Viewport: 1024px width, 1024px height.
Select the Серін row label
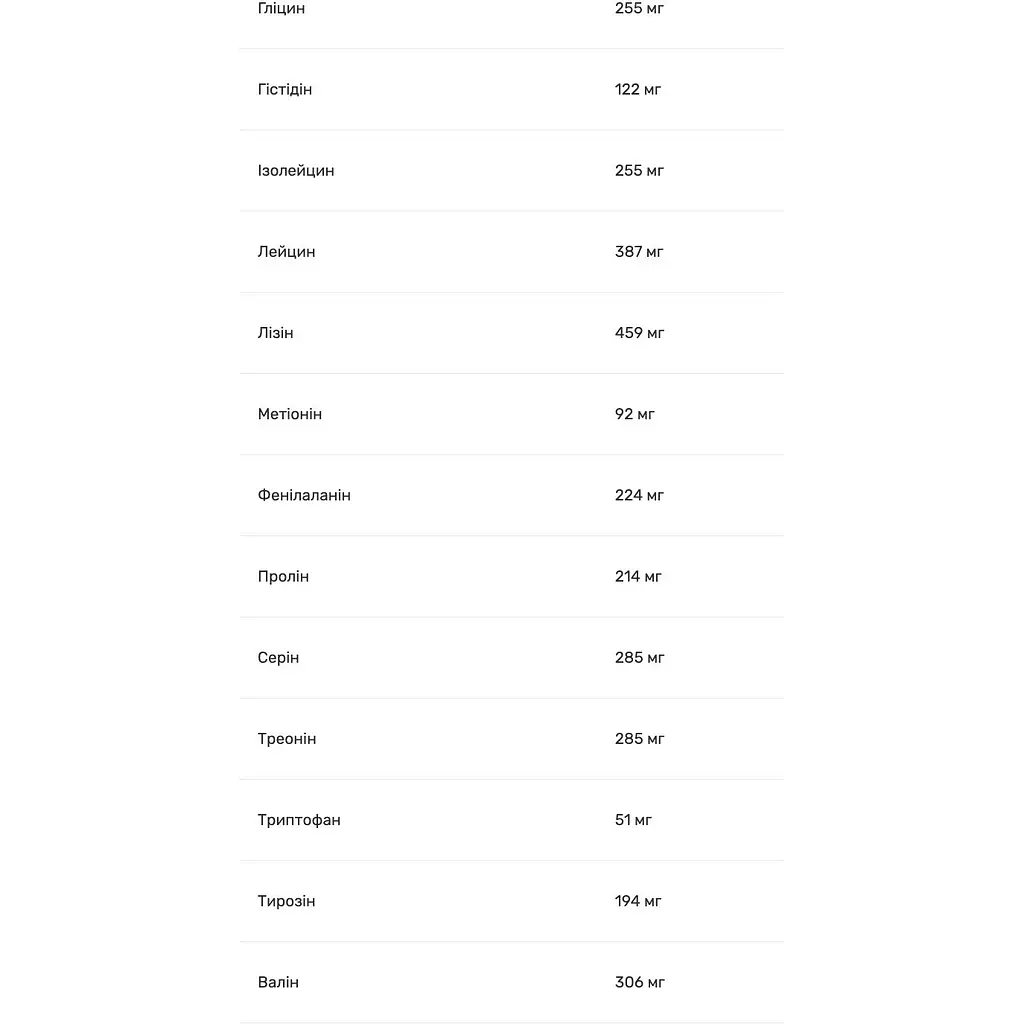[278, 658]
